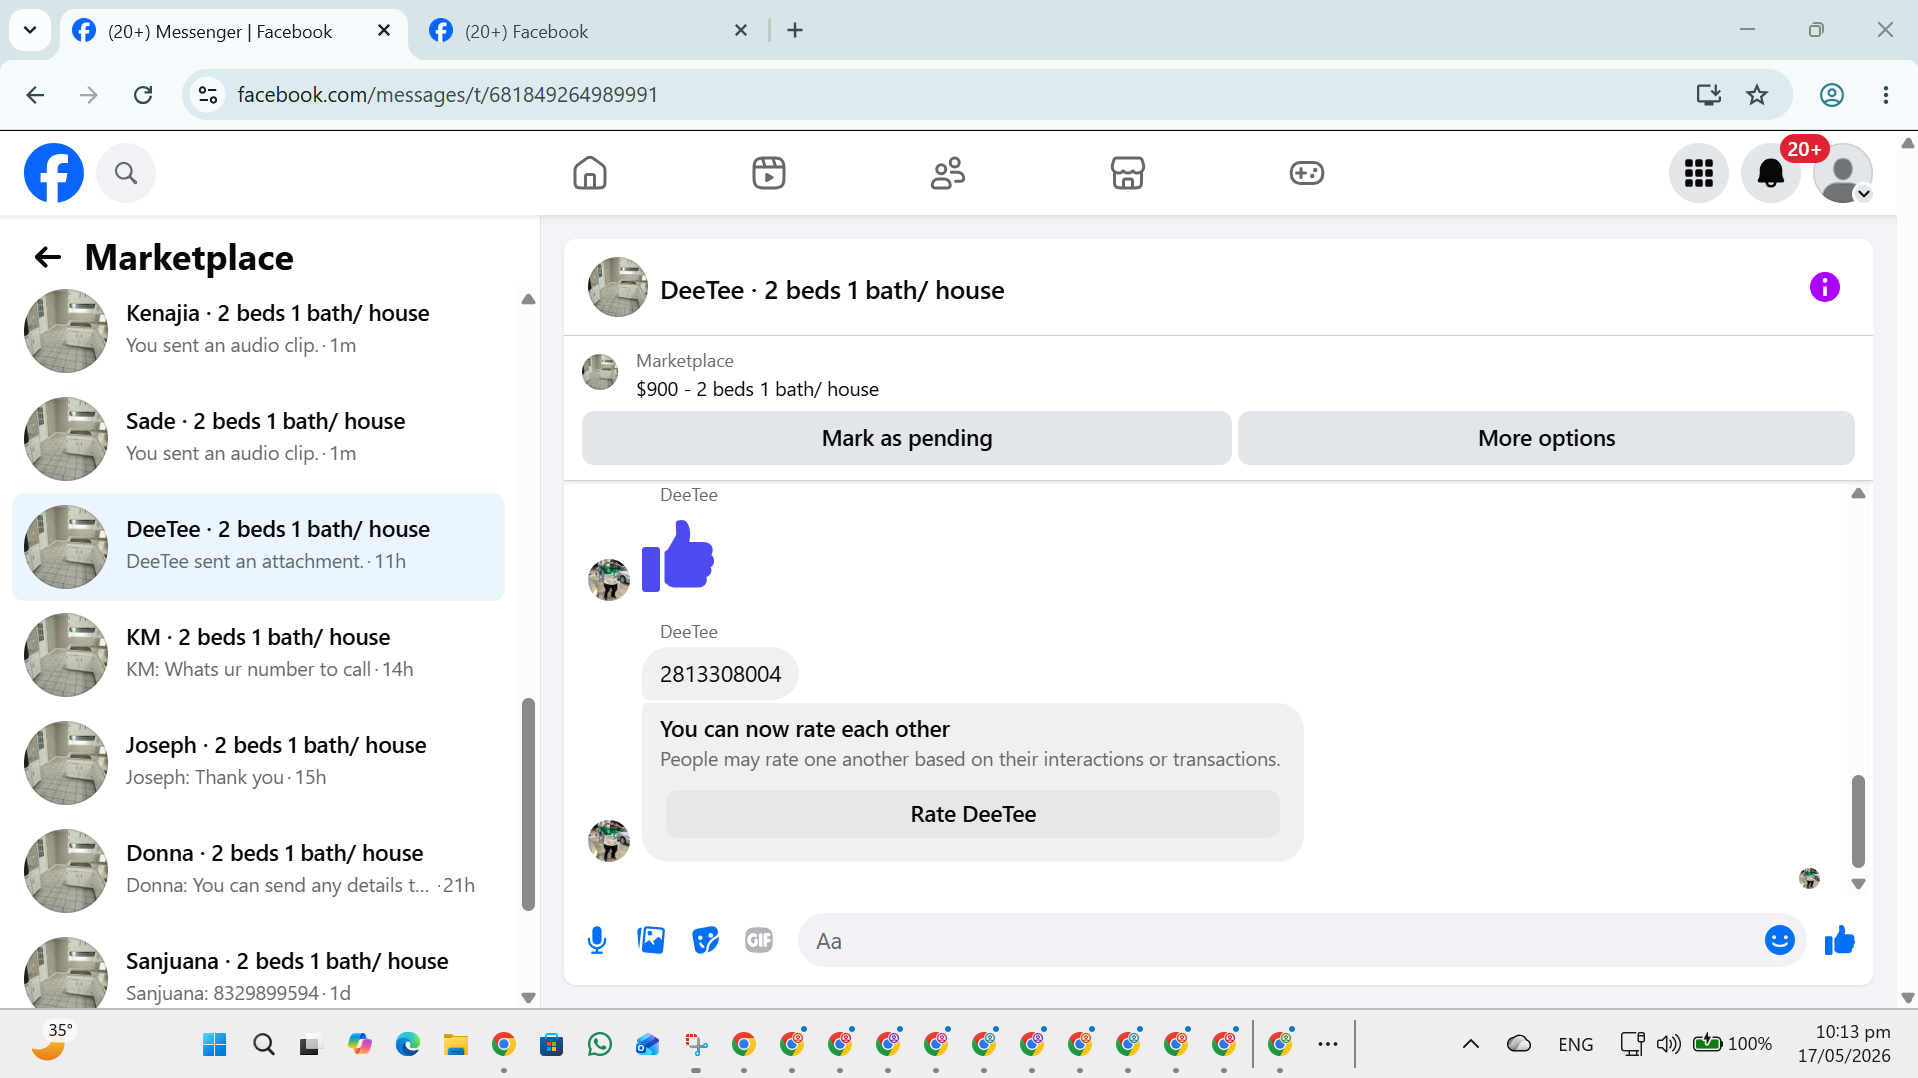Viewport: 1918px width, 1078px height.
Task: Send a thumbs-up like in chat
Action: pos(1840,940)
